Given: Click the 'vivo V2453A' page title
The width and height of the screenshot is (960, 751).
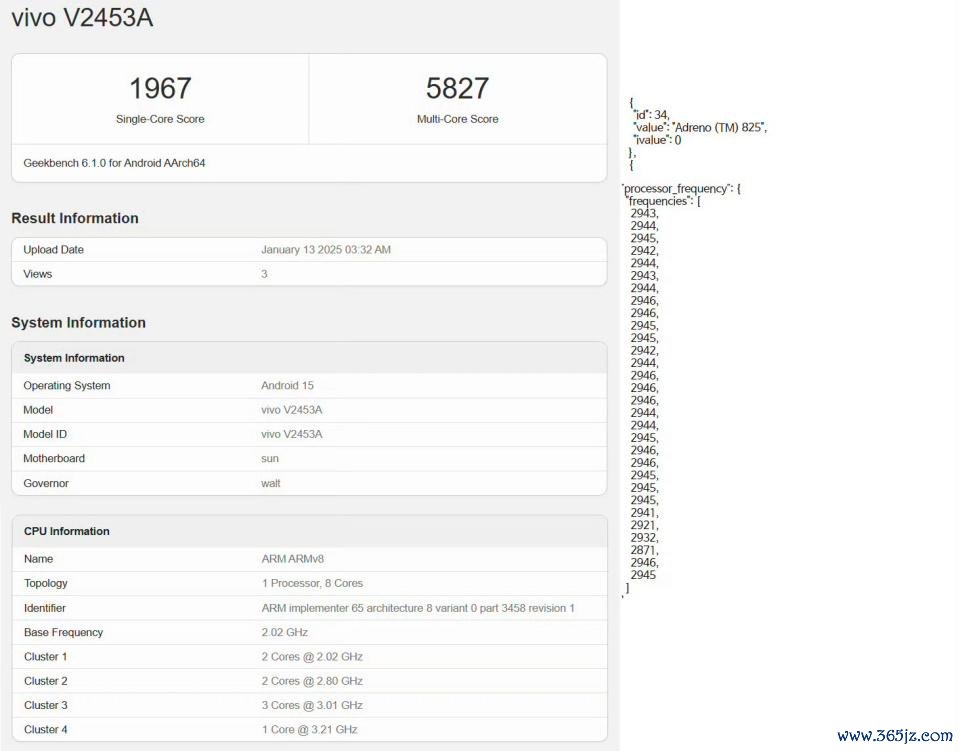Looking at the screenshot, I should 82,17.
